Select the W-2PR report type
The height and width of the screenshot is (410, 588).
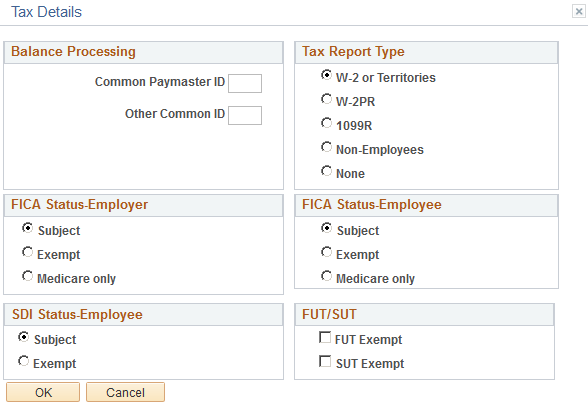pos(327,99)
